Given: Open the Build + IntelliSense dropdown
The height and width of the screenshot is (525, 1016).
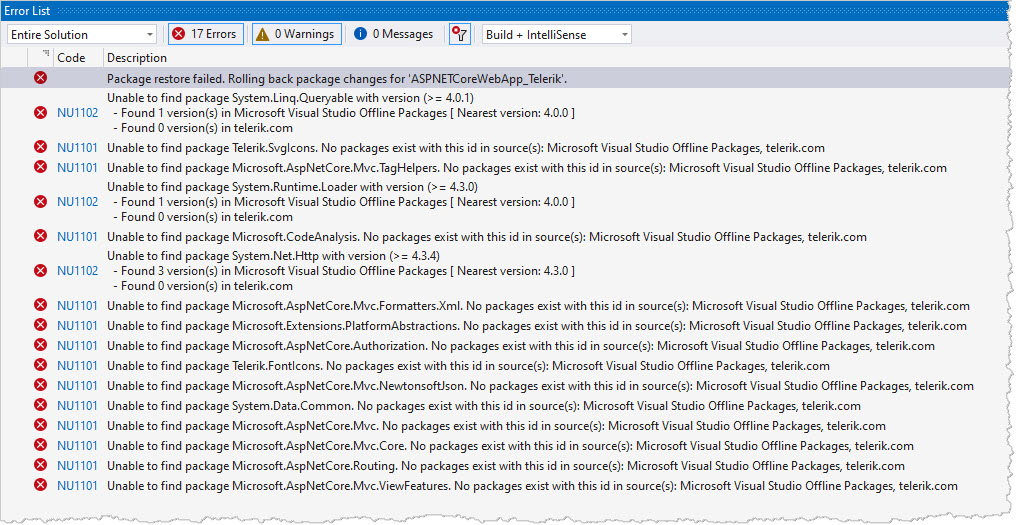Looking at the screenshot, I should (556, 34).
